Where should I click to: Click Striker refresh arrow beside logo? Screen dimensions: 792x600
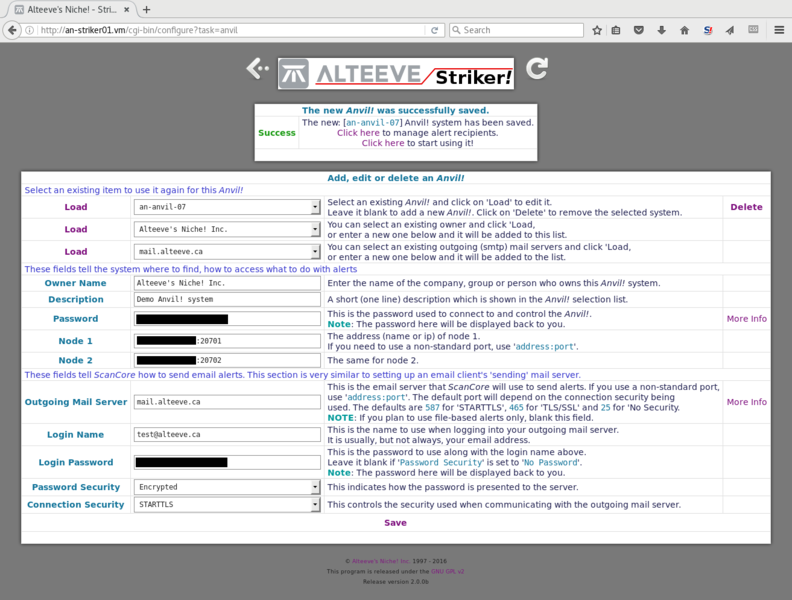(537, 69)
